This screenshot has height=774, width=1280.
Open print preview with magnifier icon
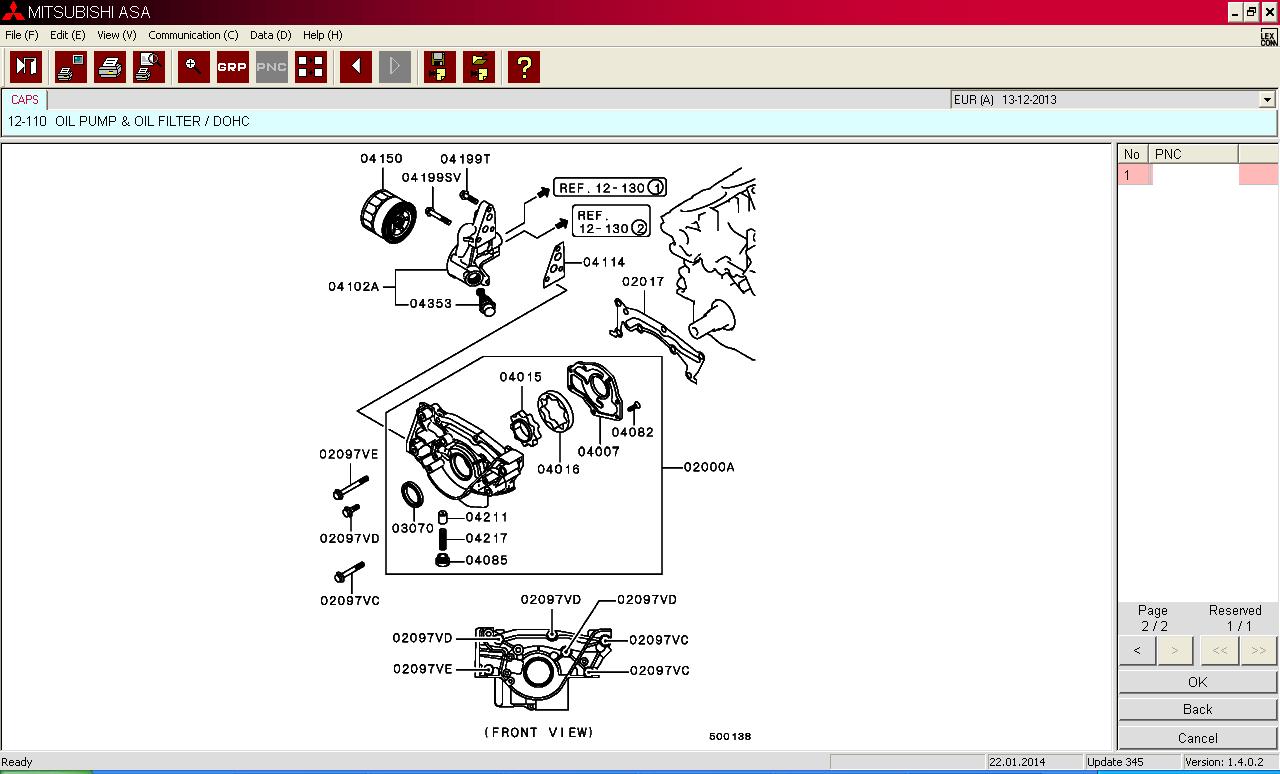[149, 67]
